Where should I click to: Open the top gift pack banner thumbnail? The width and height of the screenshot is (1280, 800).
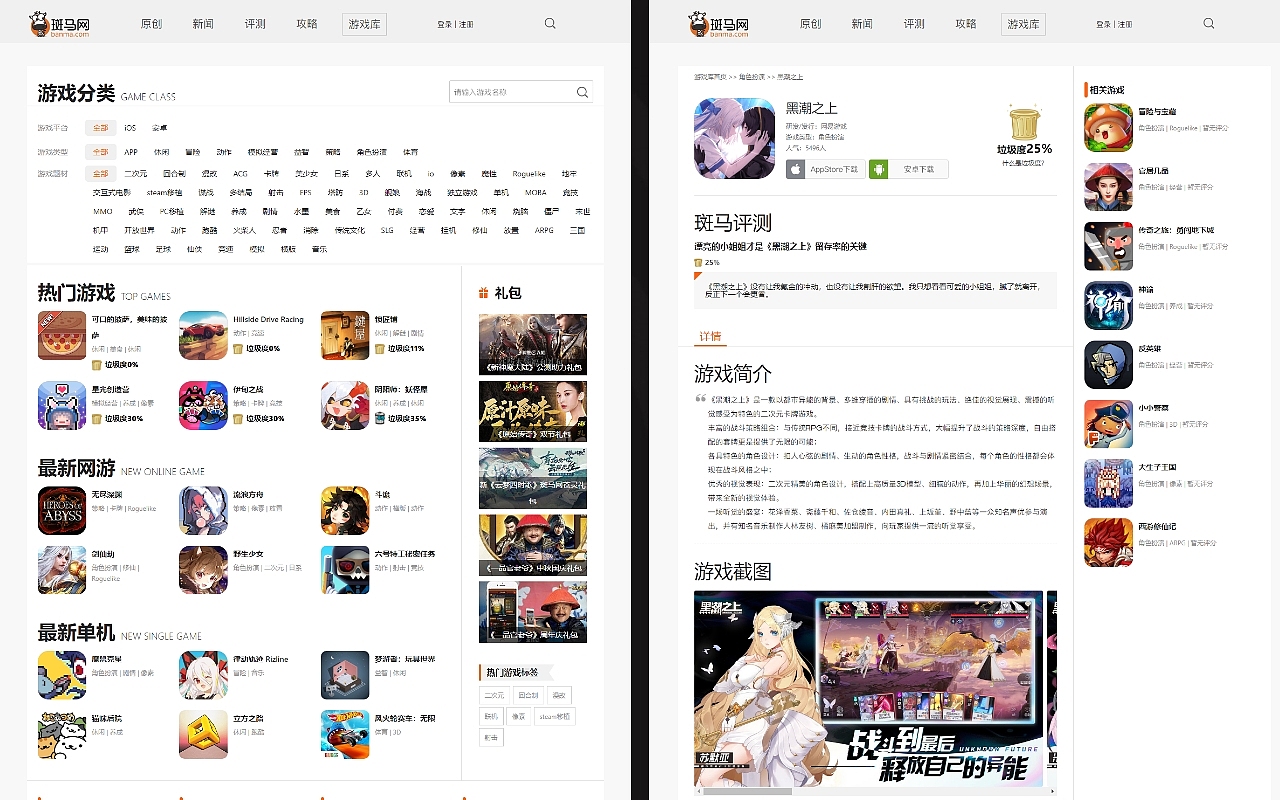tap(533, 344)
